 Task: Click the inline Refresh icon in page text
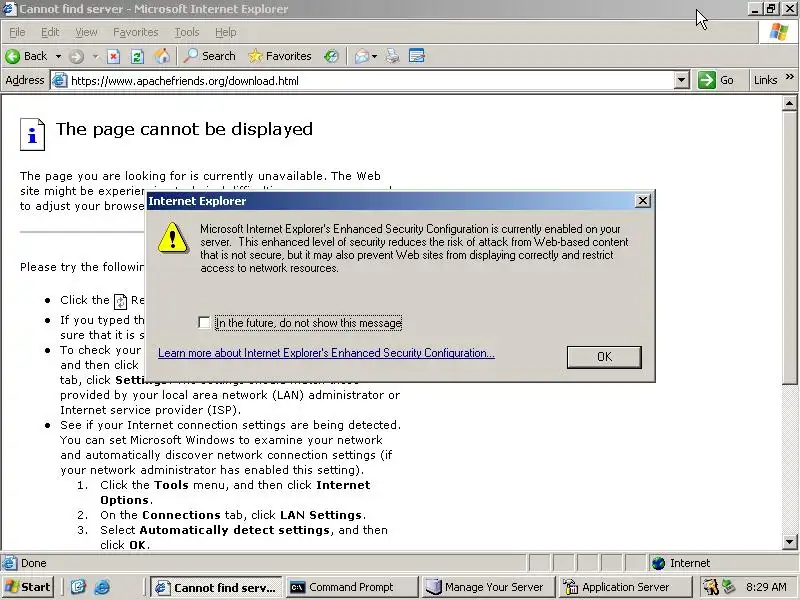120,302
